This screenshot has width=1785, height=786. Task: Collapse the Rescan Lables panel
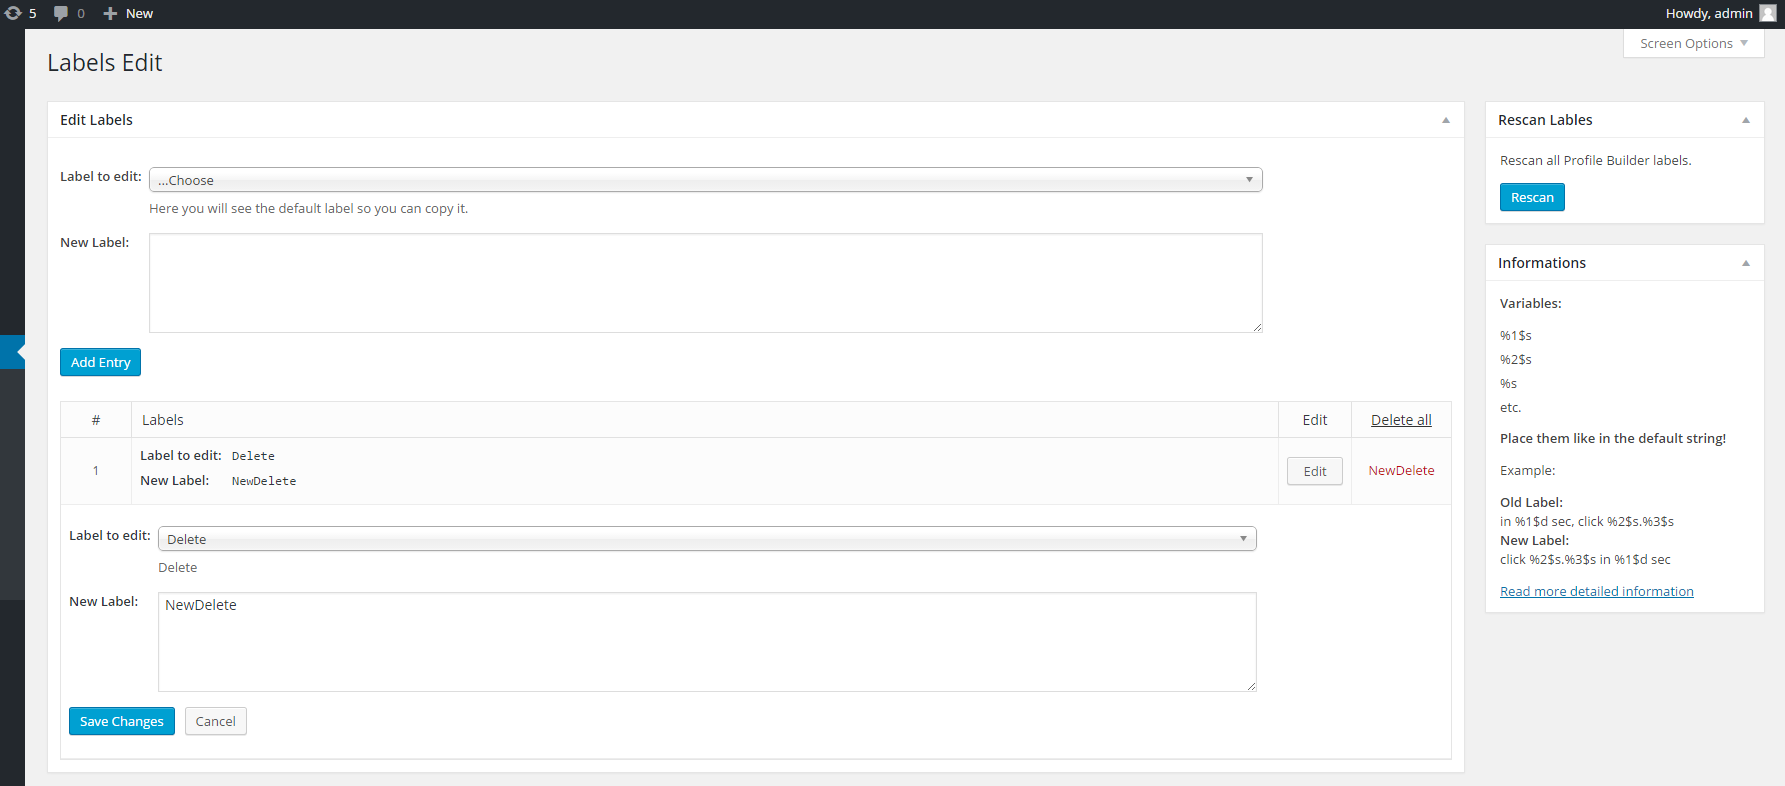pyautogui.click(x=1745, y=120)
